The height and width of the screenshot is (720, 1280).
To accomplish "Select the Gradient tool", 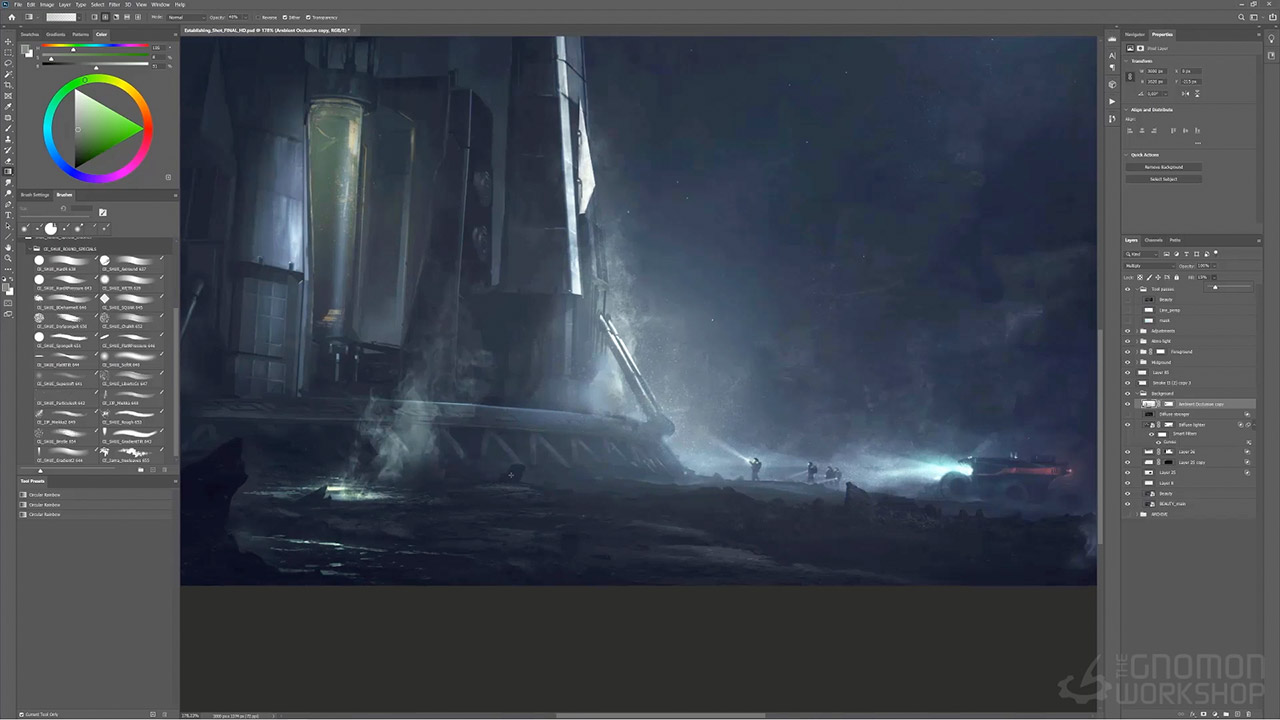I will [x=9, y=171].
